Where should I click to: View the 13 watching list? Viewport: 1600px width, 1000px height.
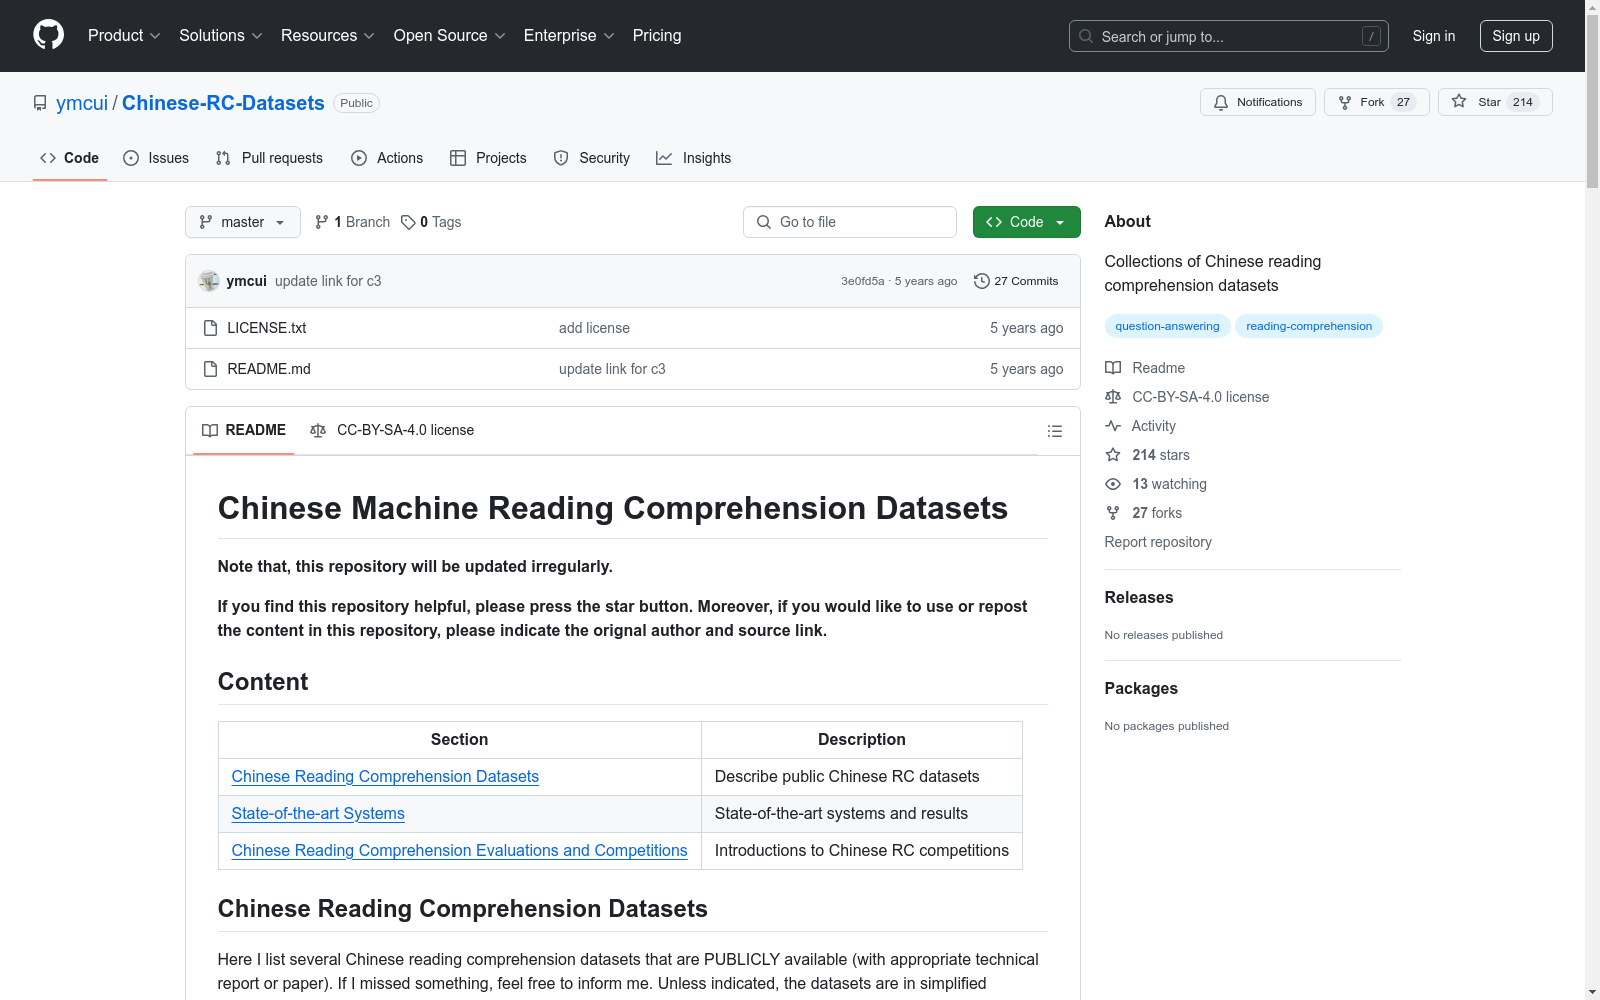[x=1156, y=484]
